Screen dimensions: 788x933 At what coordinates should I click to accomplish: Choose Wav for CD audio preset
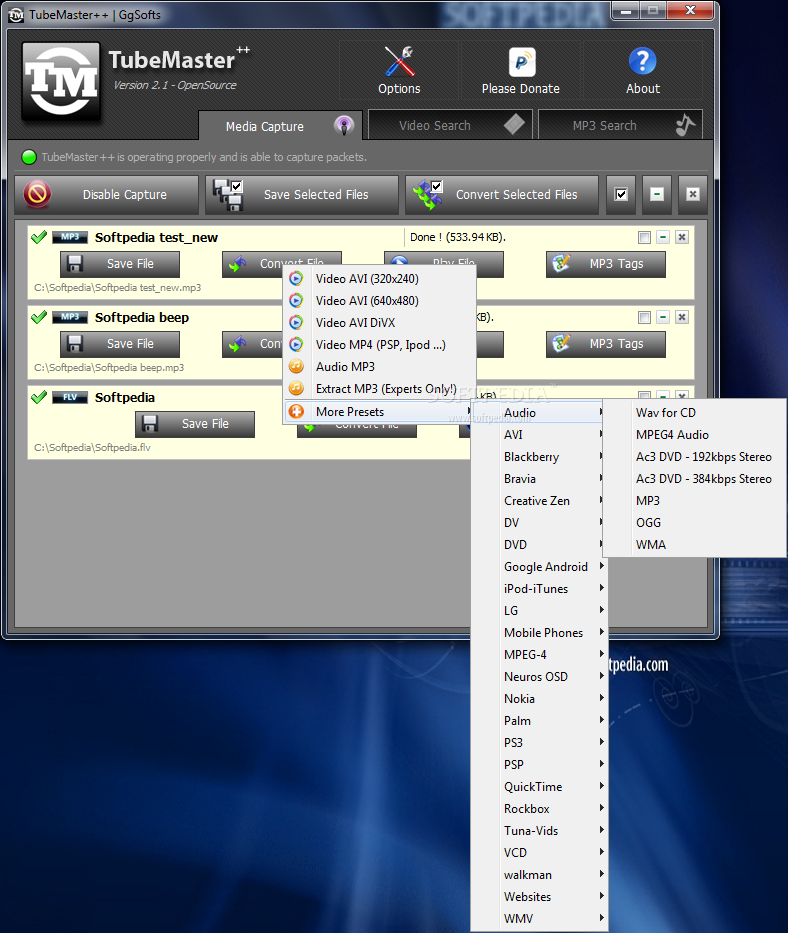point(695,413)
